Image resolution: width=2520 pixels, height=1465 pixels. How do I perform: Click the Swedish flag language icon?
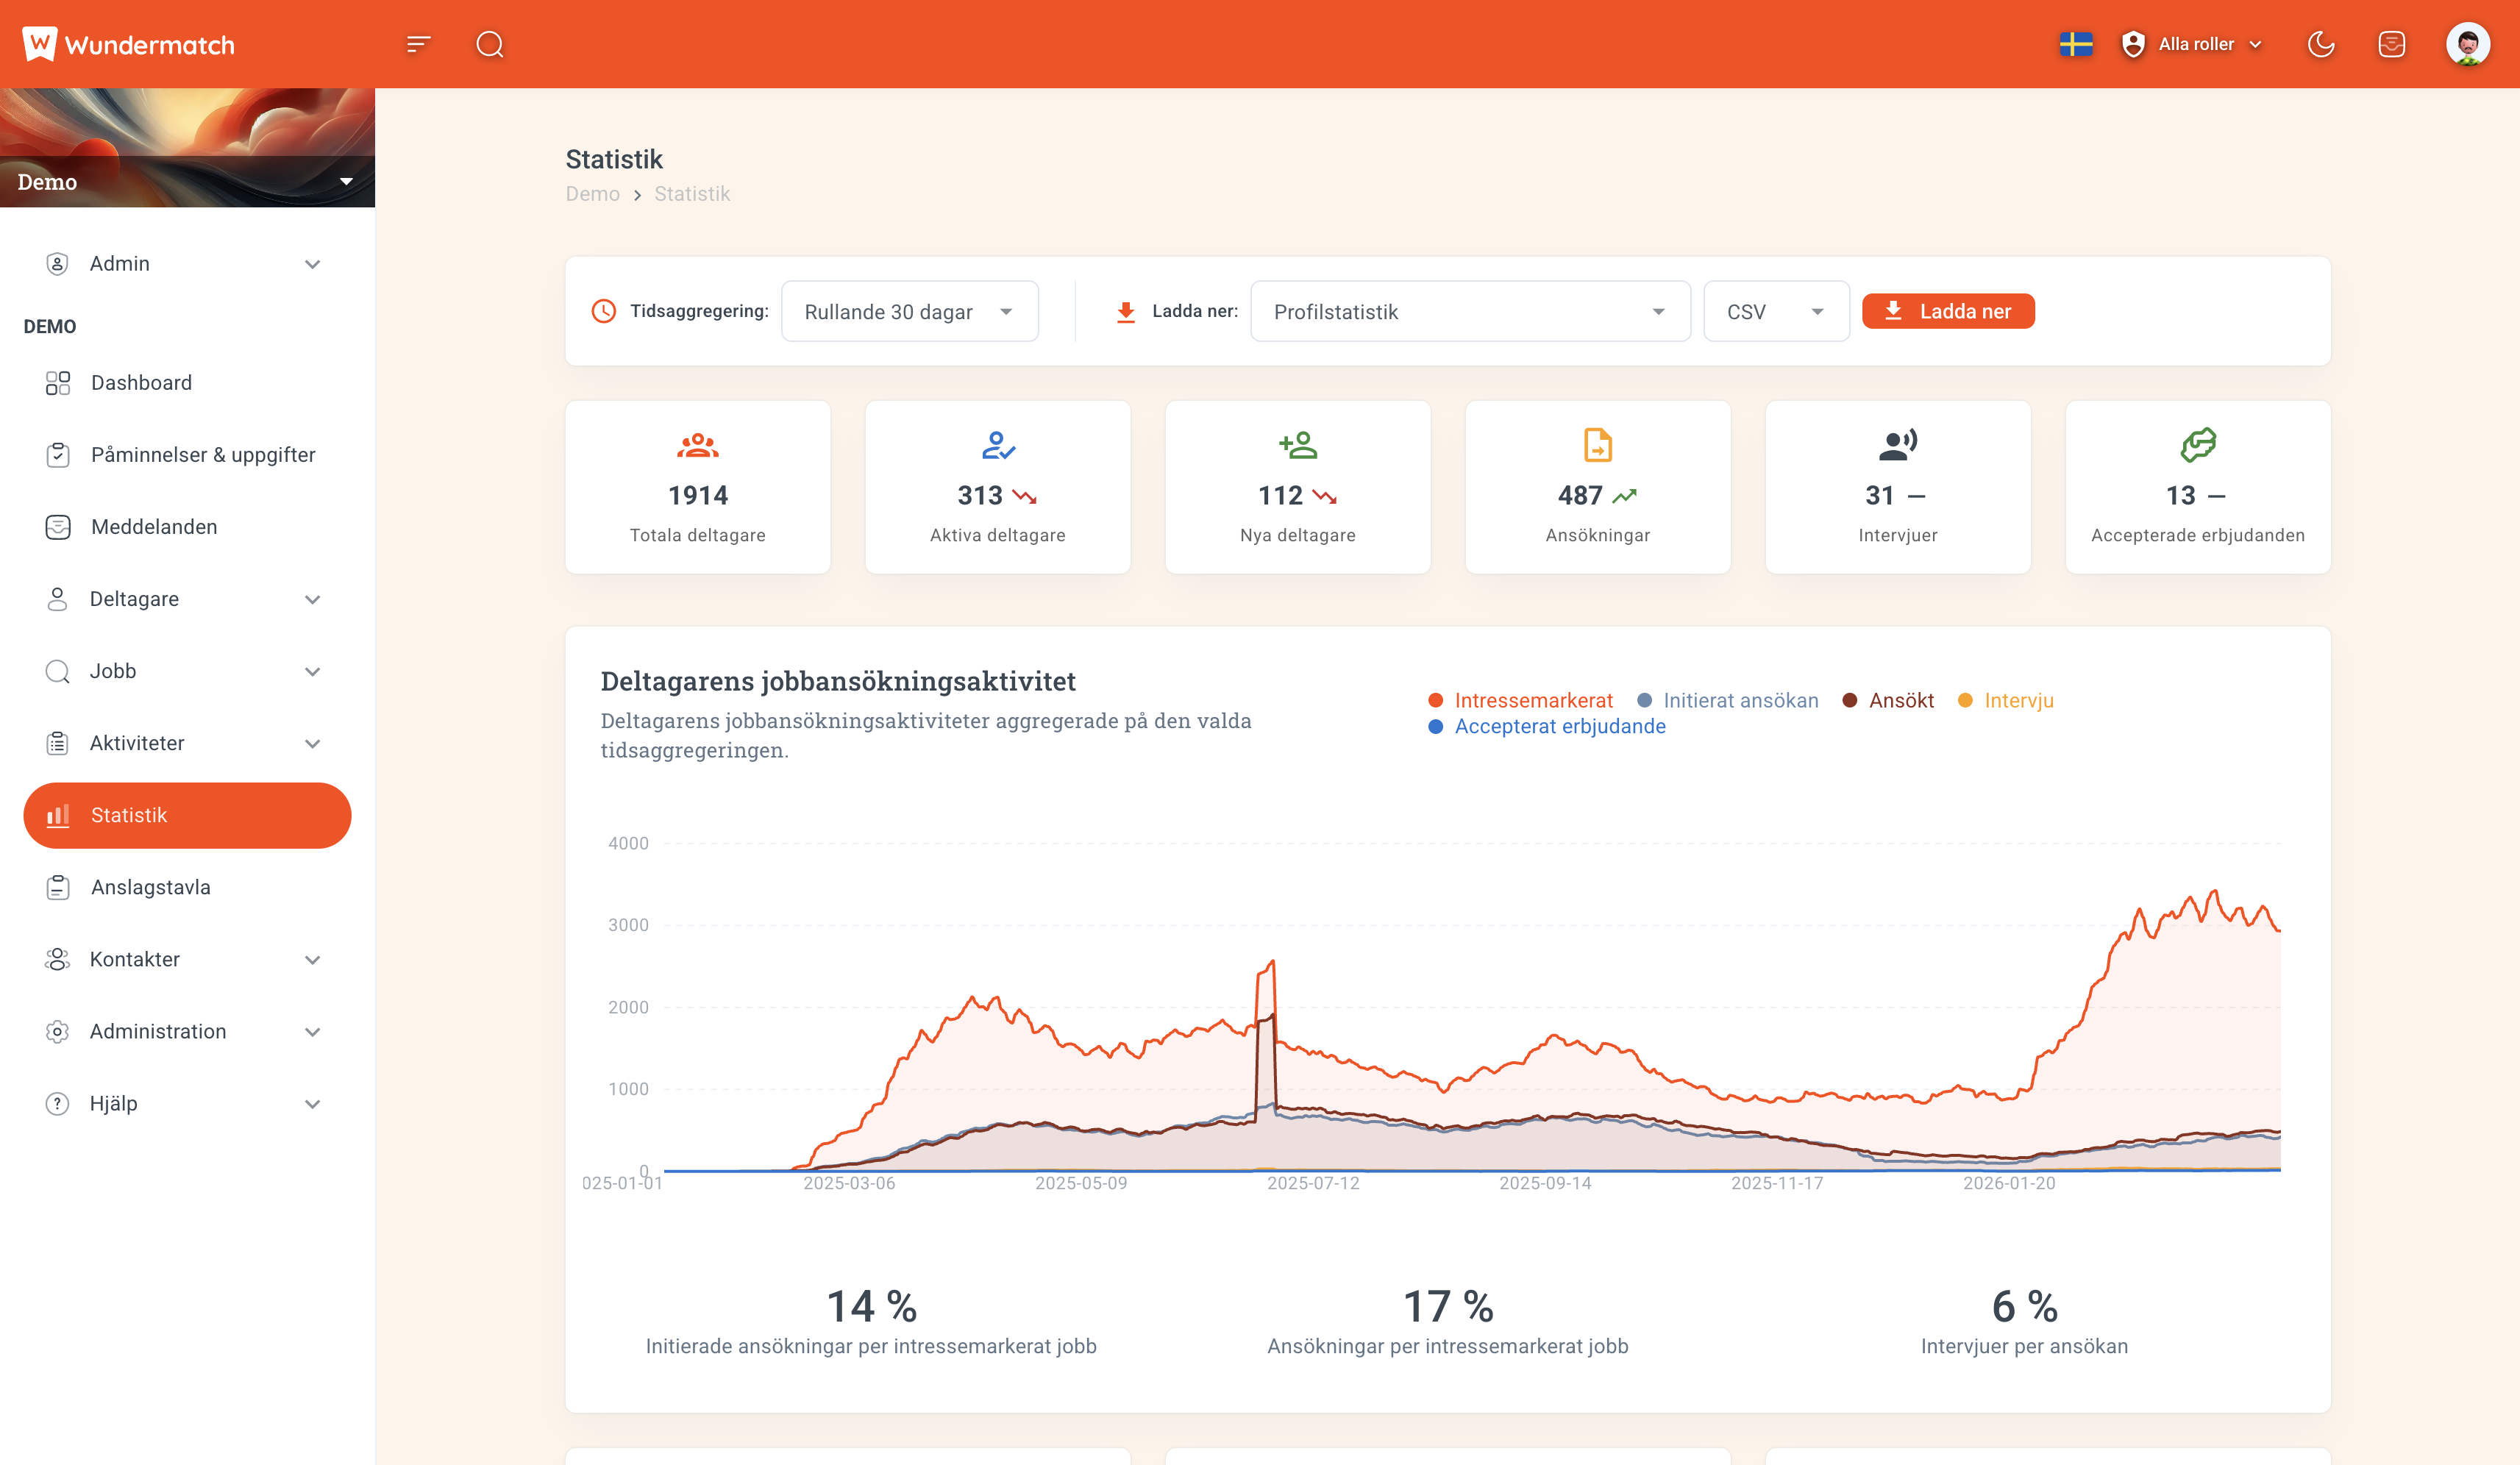coord(2076,44)
